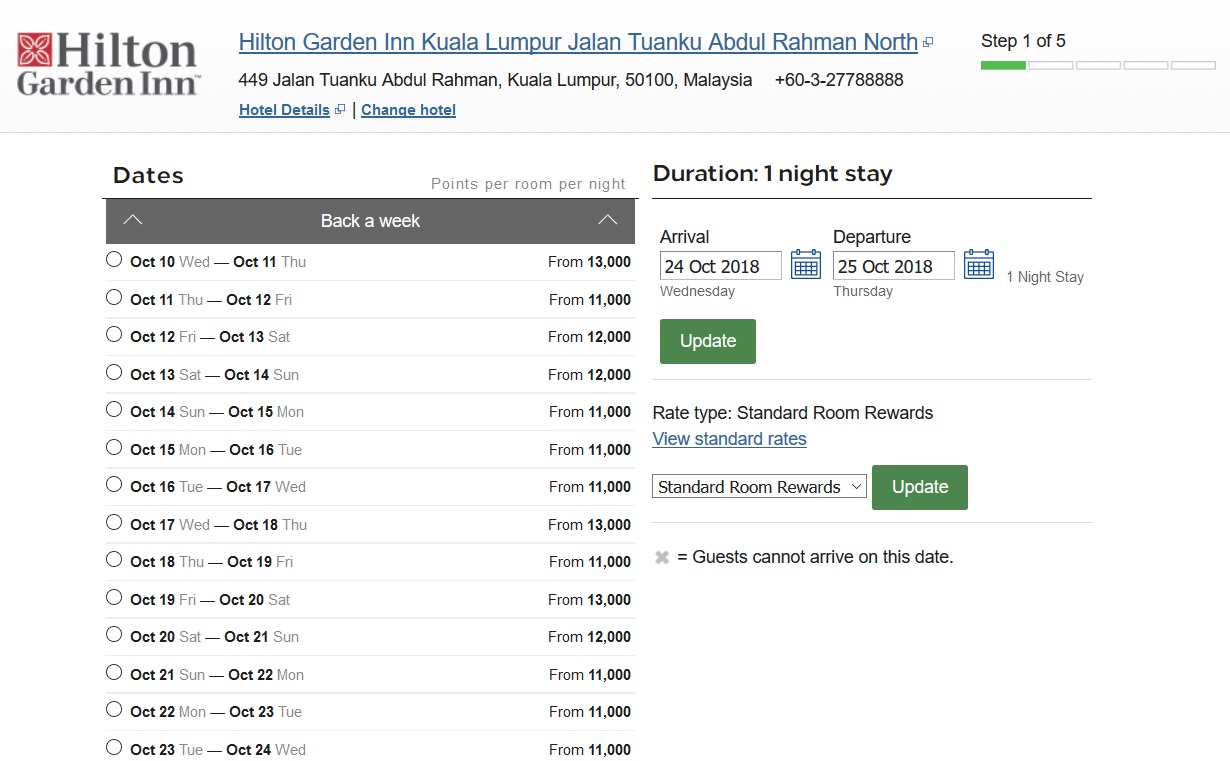The image size is (1230, 761).
Task: Click the Arrival date input field
Action: pyautogui.click(x=720, y=266)
